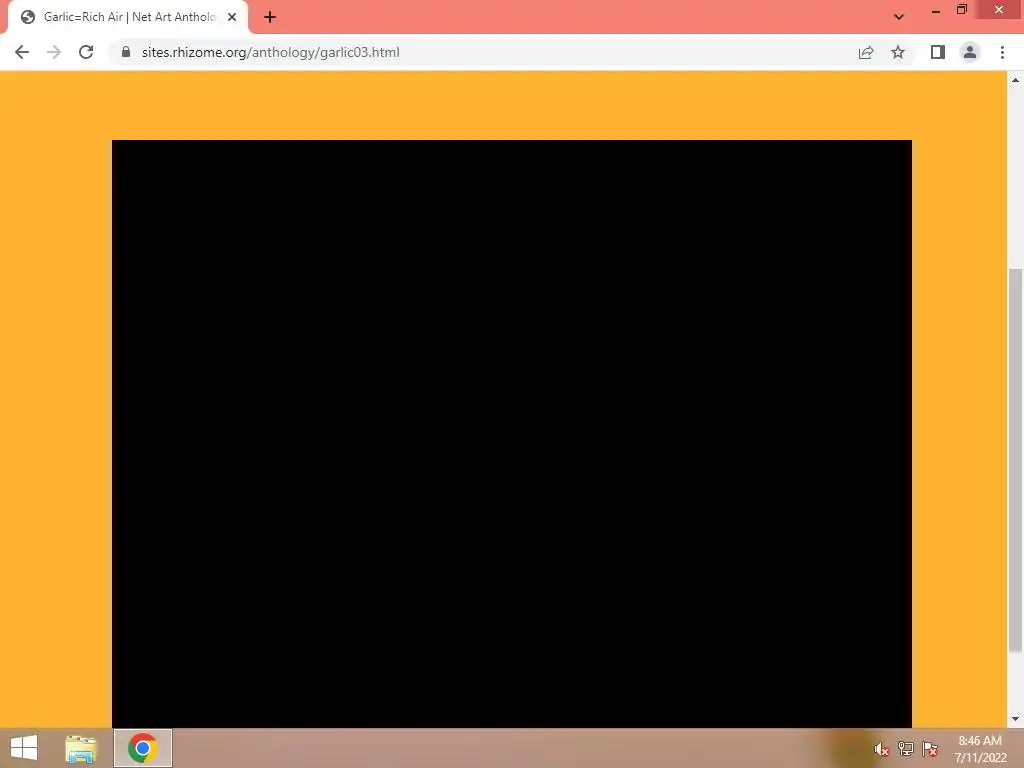Viewport: 1024px width, 768px height.
Task: Open File Explorer from the taskbar
Action: click(80, 748)
